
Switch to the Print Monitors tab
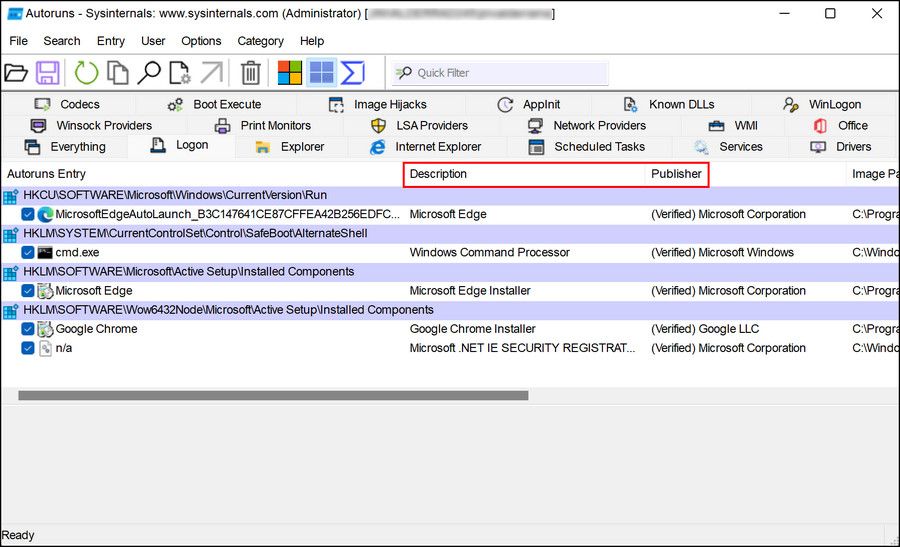pyautogui.click(x=263, y=125)
